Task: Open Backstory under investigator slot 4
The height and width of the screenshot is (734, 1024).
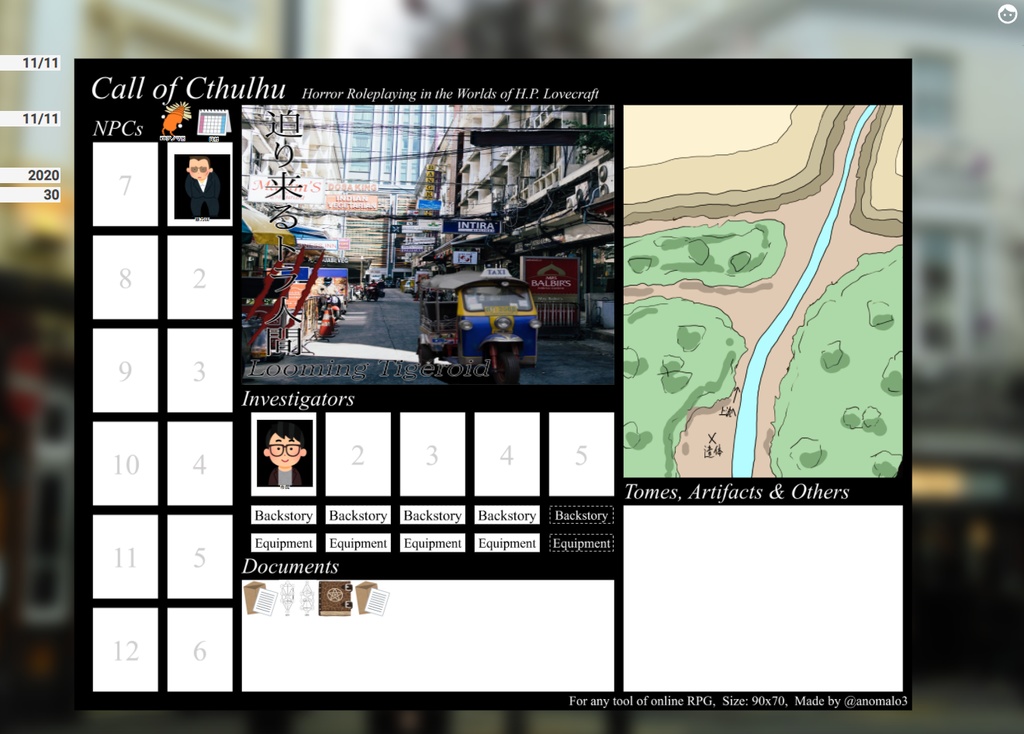Action: 507,515
